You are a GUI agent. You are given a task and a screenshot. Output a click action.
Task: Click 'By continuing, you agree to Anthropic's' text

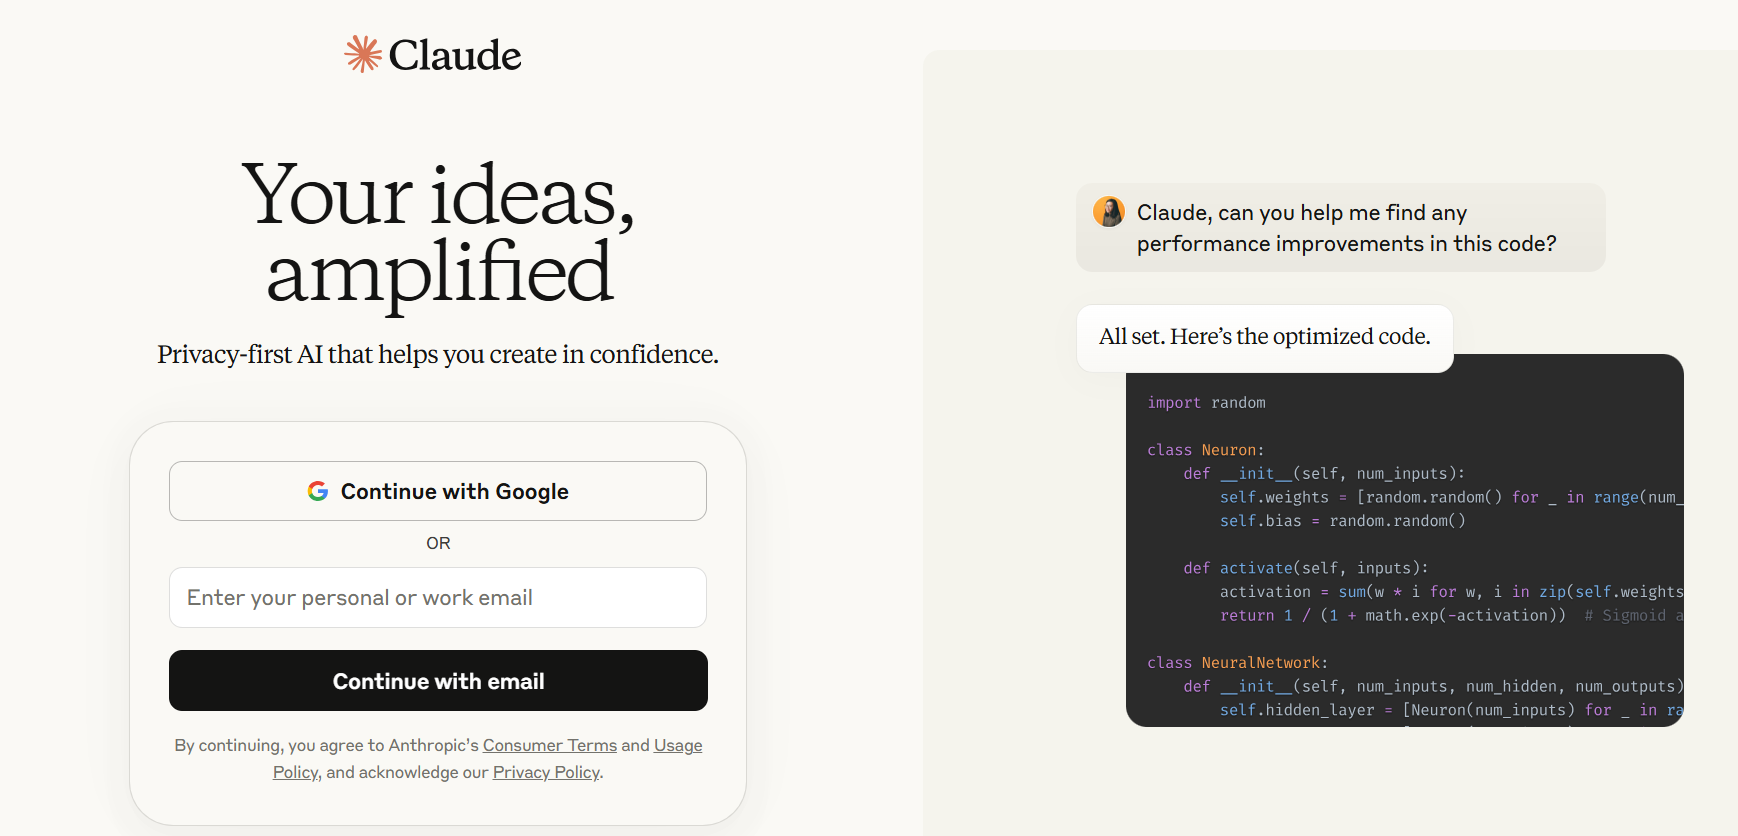pos(327,745)
